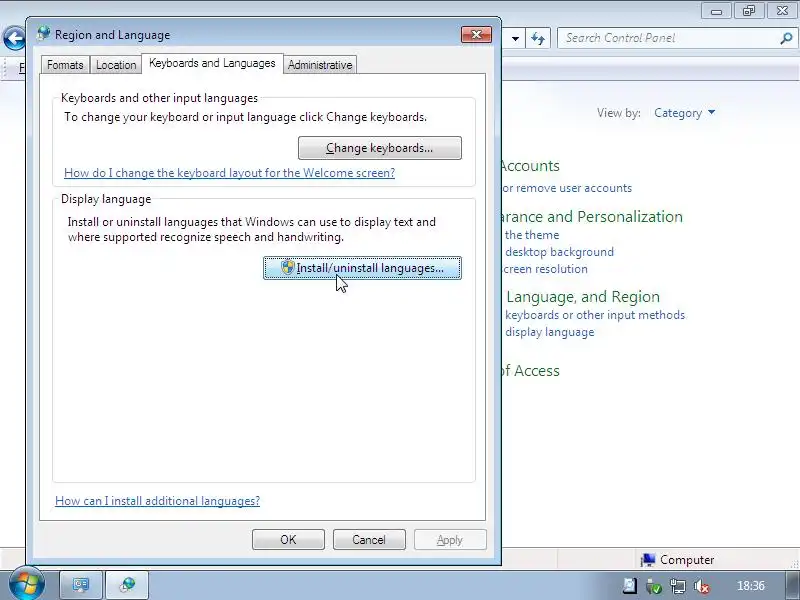Click Change the theme link
Viewport: 800px width, 600px height.
(532, 235)
